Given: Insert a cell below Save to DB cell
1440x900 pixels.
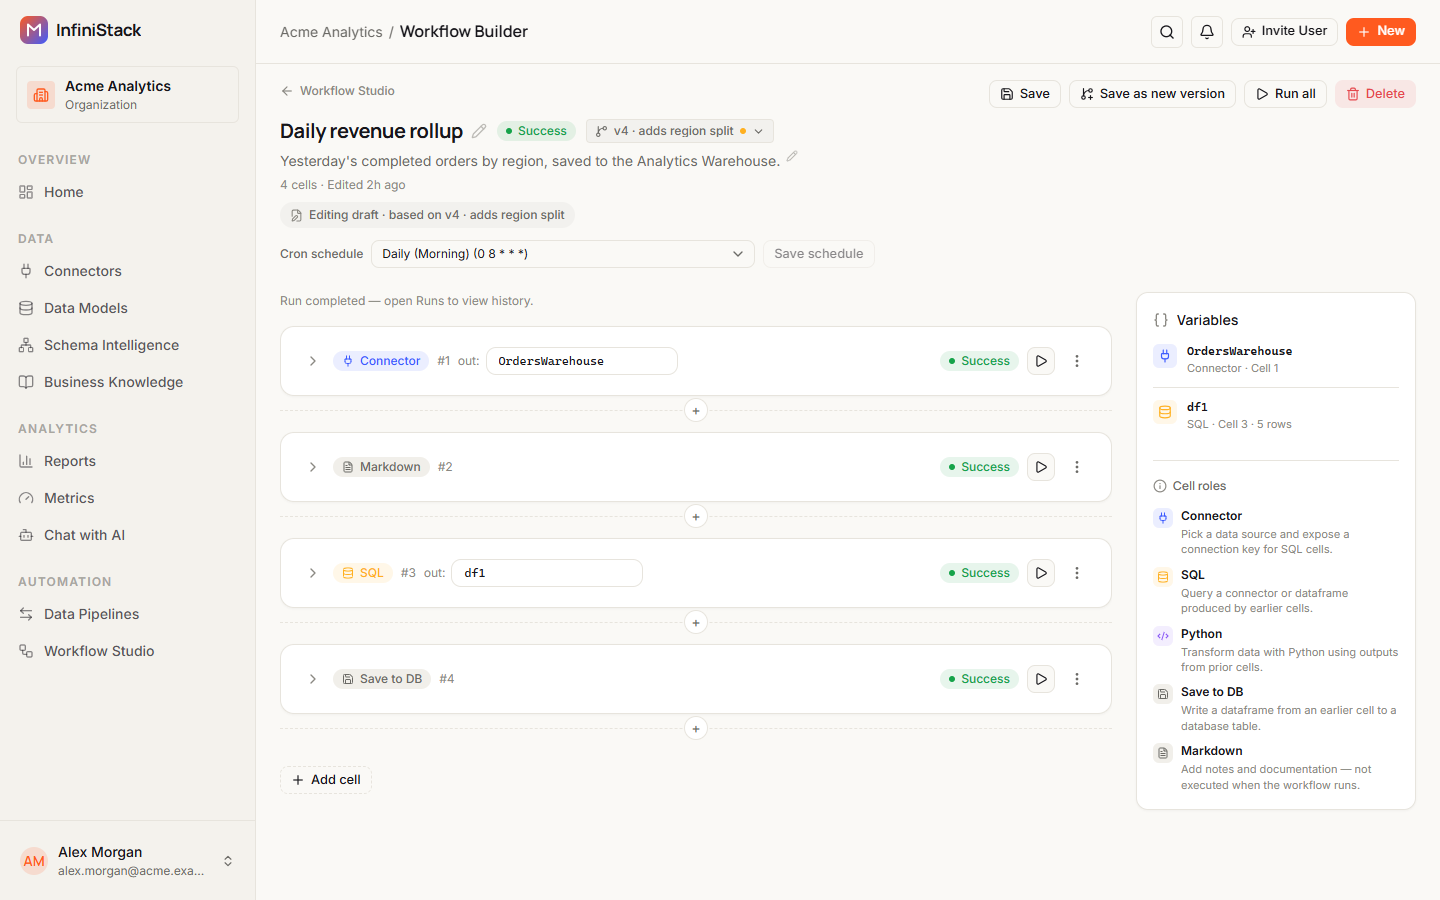Looking at the screenshot, I should coord(696,729).
